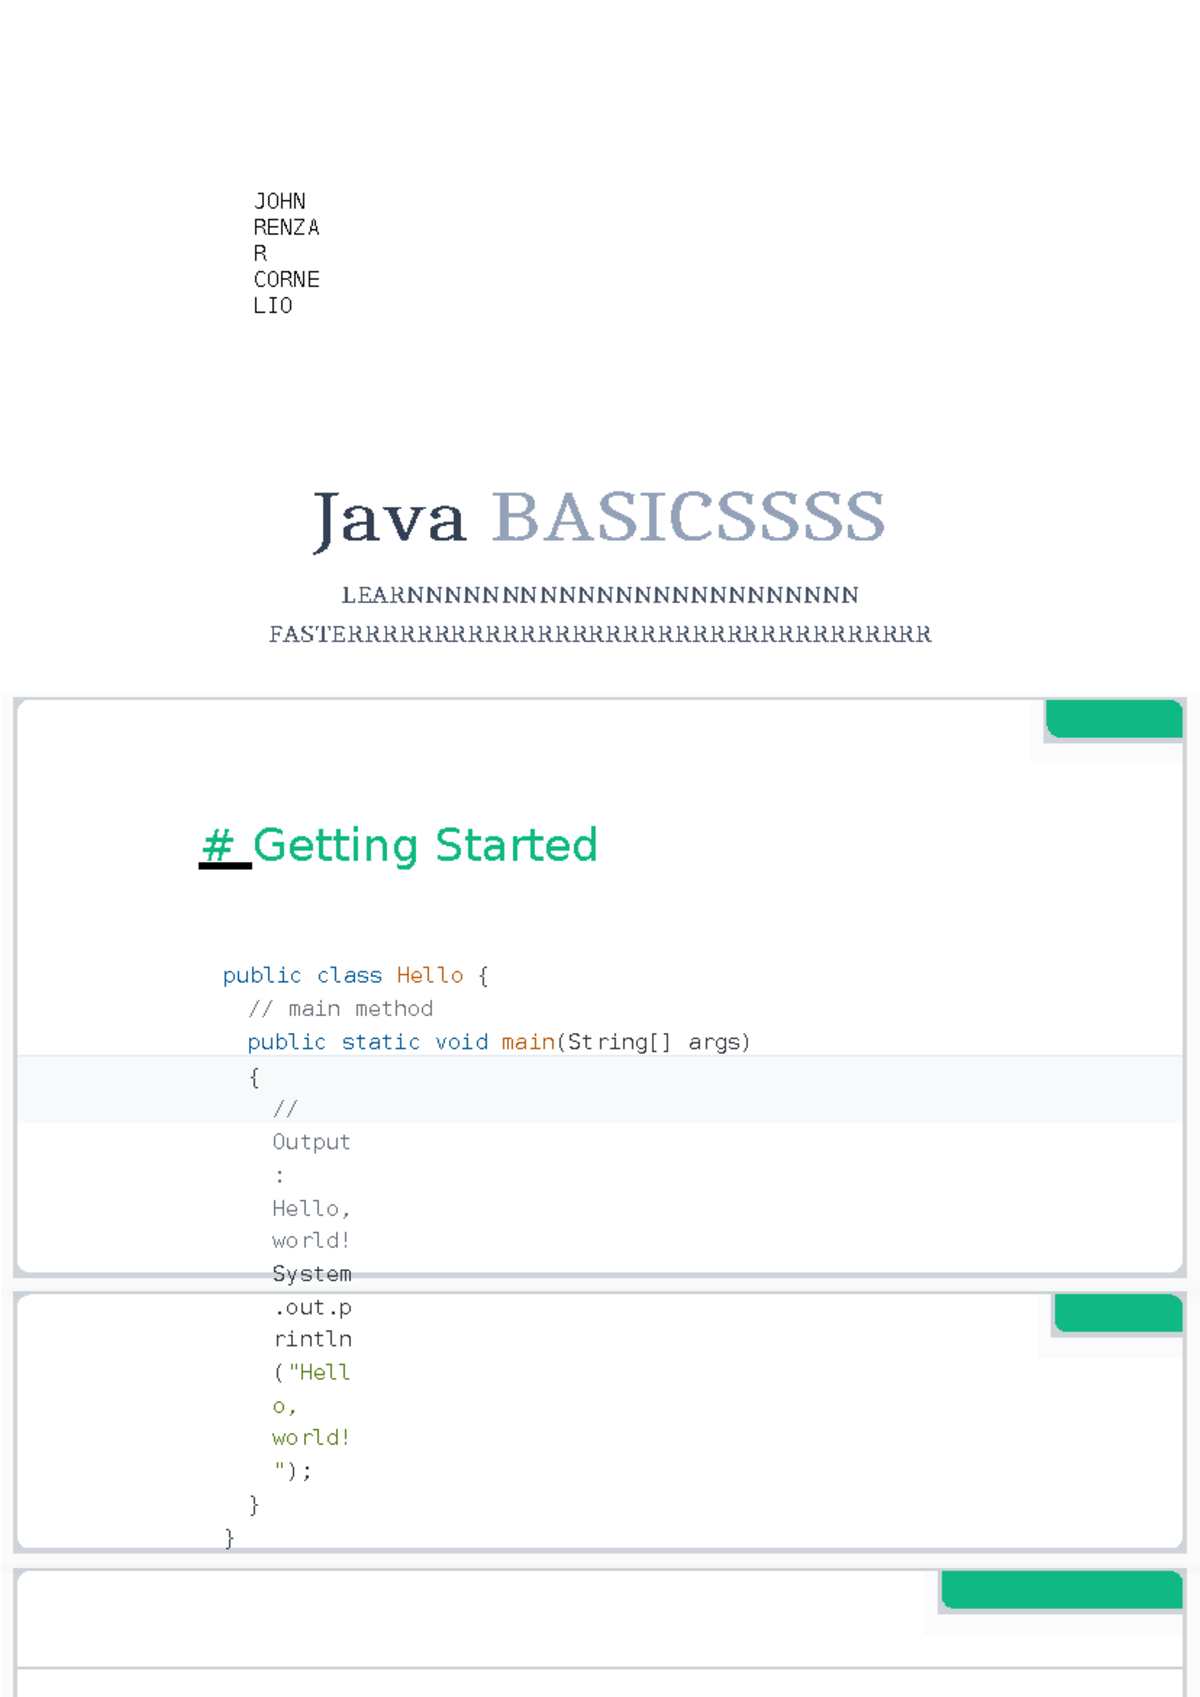Click the CORNE text line
This screenshot has width=1200, height=1697.
[286, 280]
